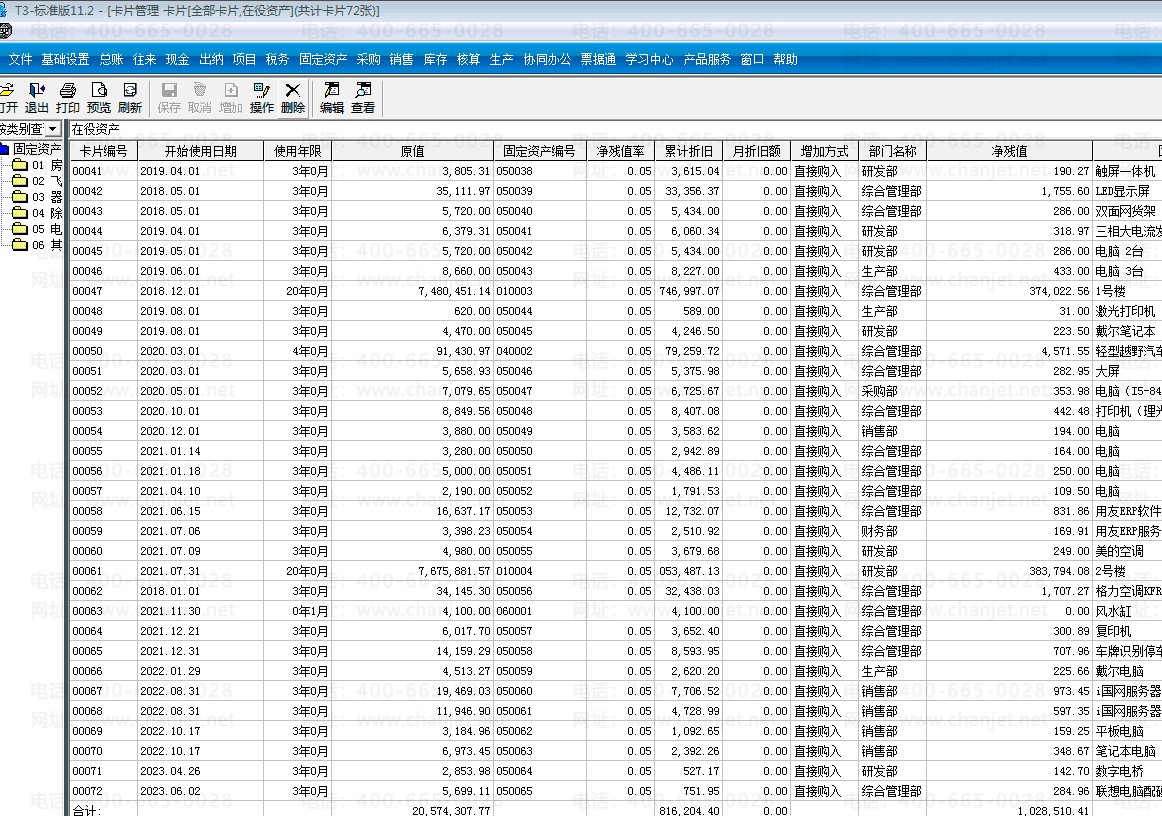Open the 窗口 menu

click(x=752, y=59)
